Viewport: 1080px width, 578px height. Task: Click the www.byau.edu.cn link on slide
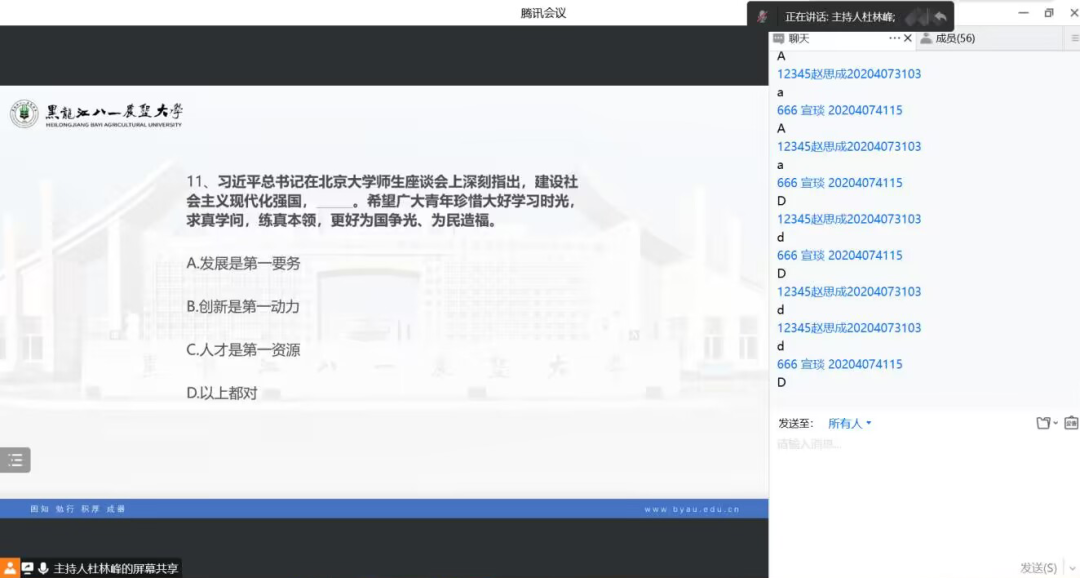690,508
